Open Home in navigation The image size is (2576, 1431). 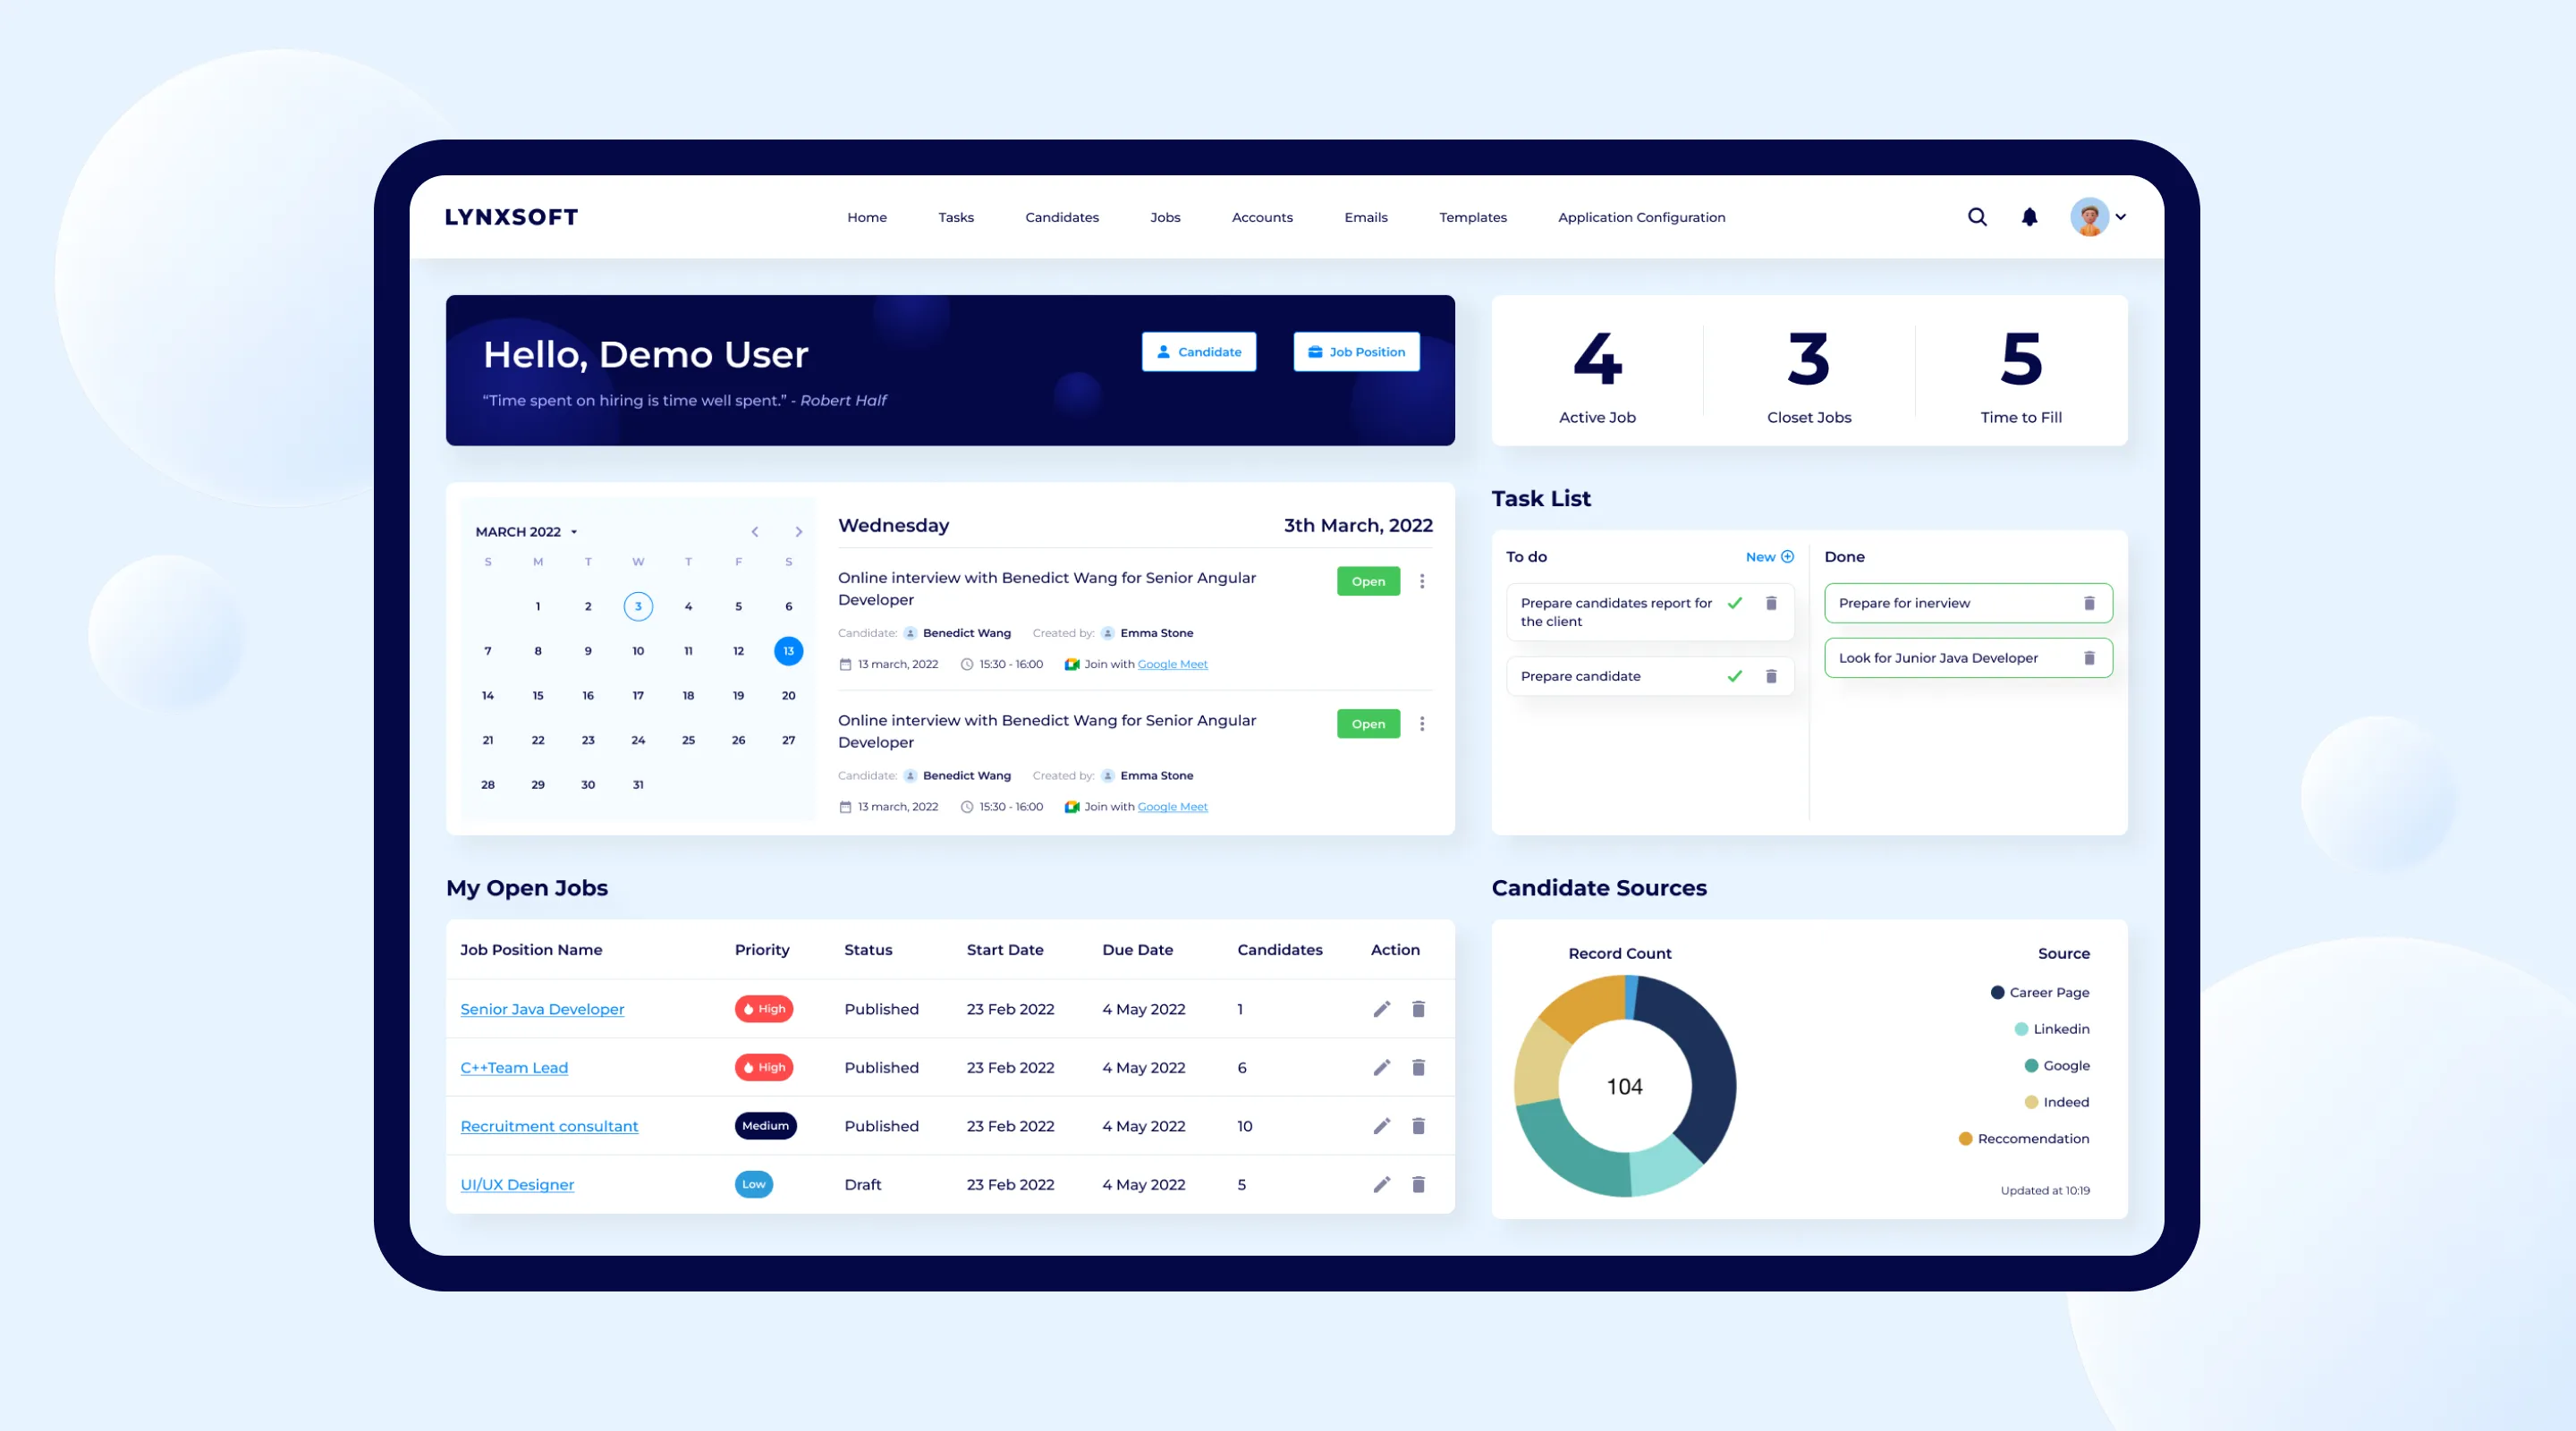[867, 217]
